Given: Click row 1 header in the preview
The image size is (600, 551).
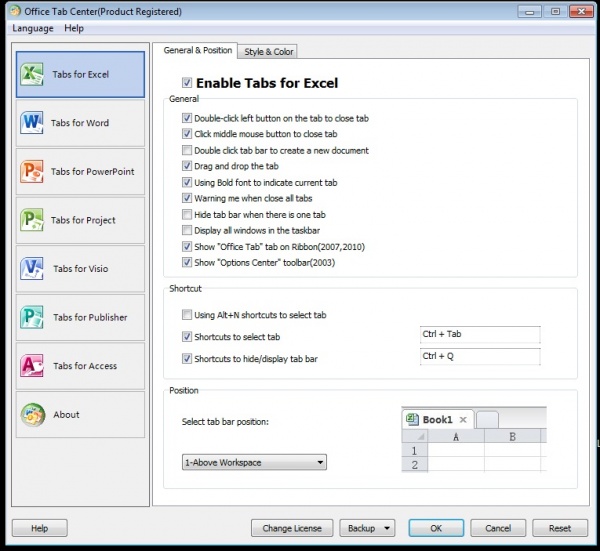Looking at the screenshot, I should (414, 450).
